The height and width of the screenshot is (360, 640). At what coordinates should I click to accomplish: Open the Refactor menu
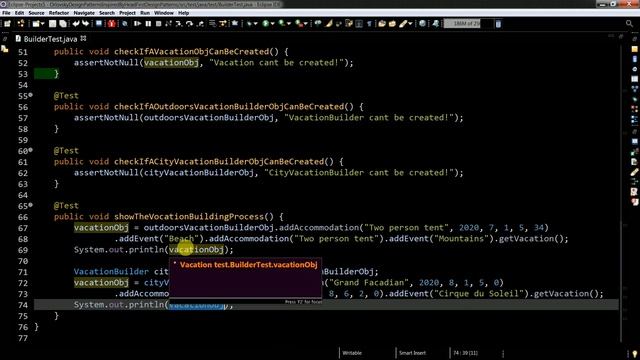[59, 13]
